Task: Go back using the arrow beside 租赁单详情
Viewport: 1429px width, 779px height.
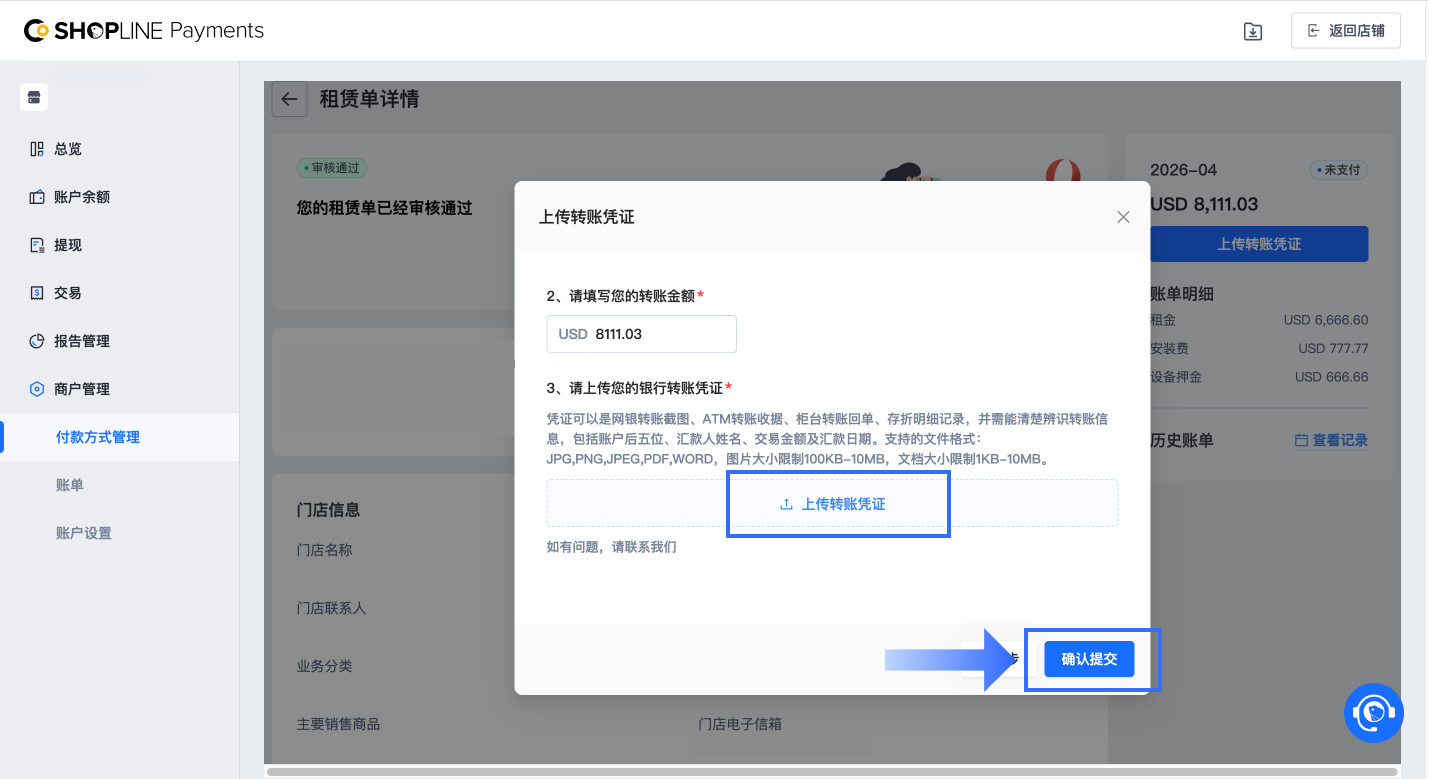Action: coord(290,99)
